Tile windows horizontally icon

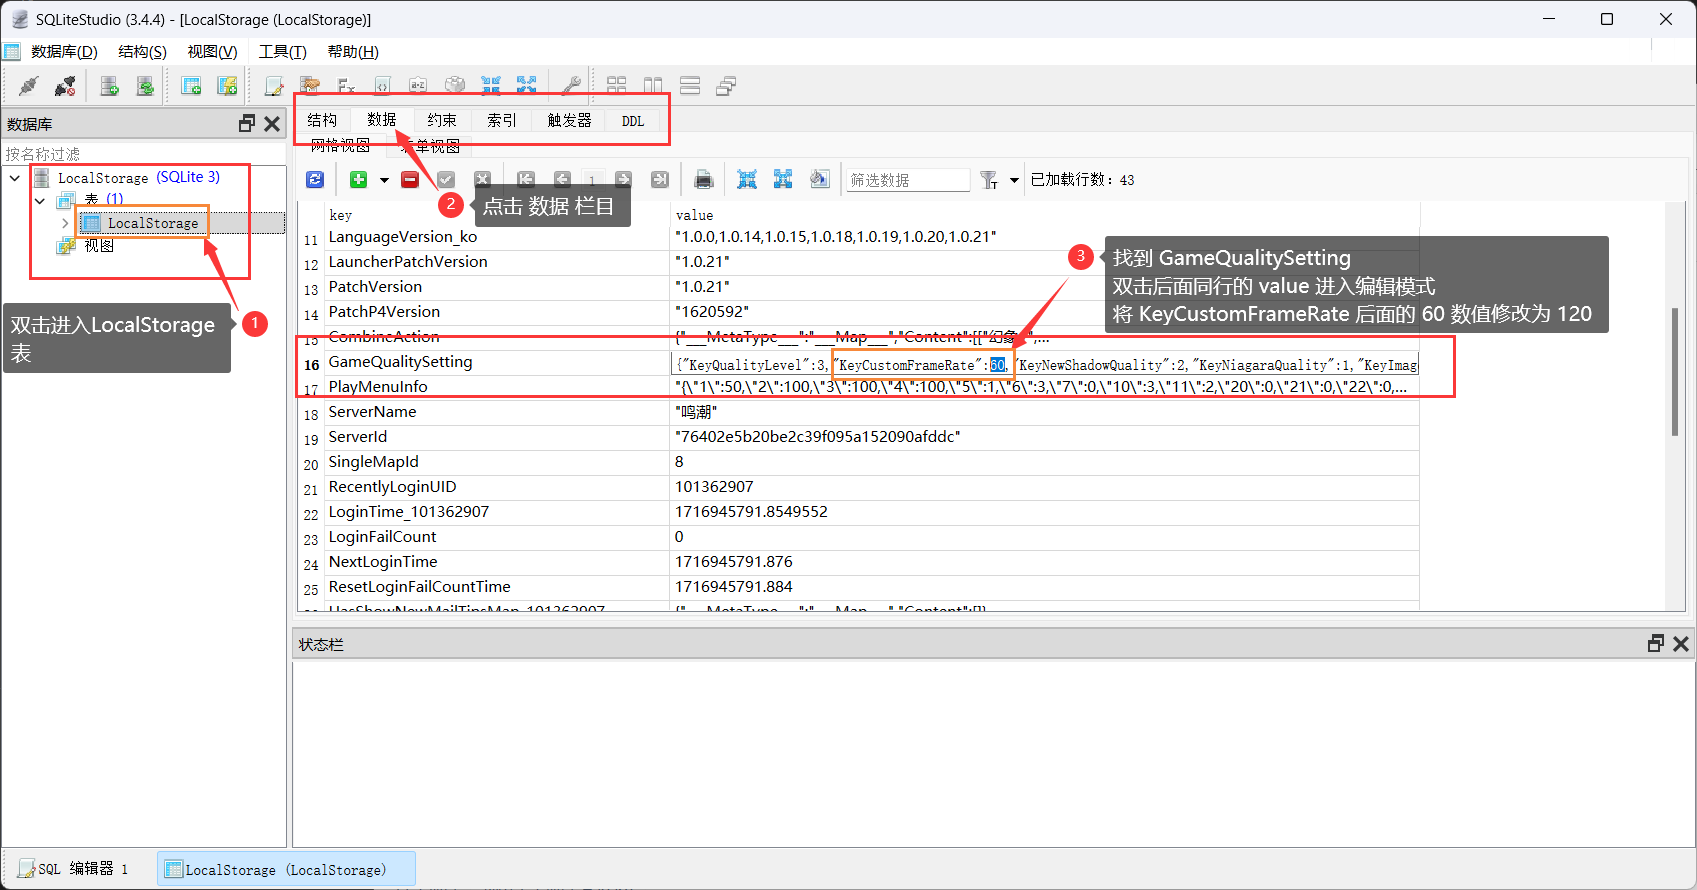[x=690, y=86]
